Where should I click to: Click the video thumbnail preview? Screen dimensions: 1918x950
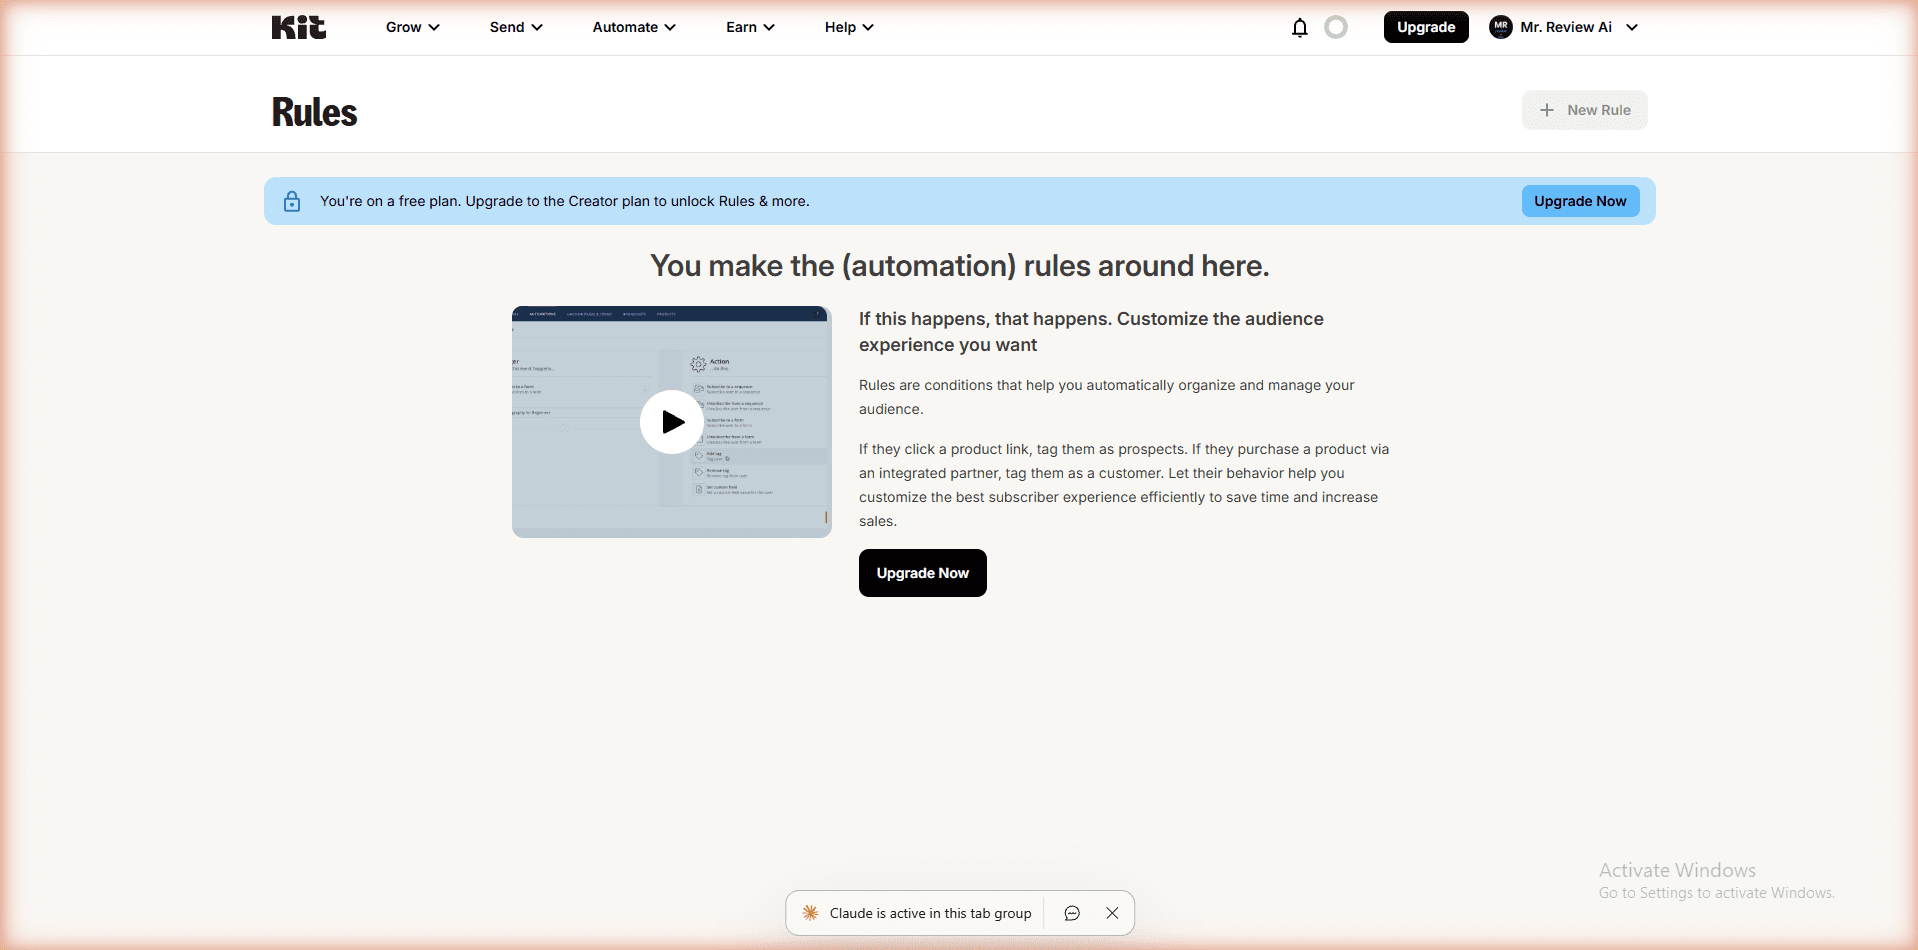click(672, 421)
